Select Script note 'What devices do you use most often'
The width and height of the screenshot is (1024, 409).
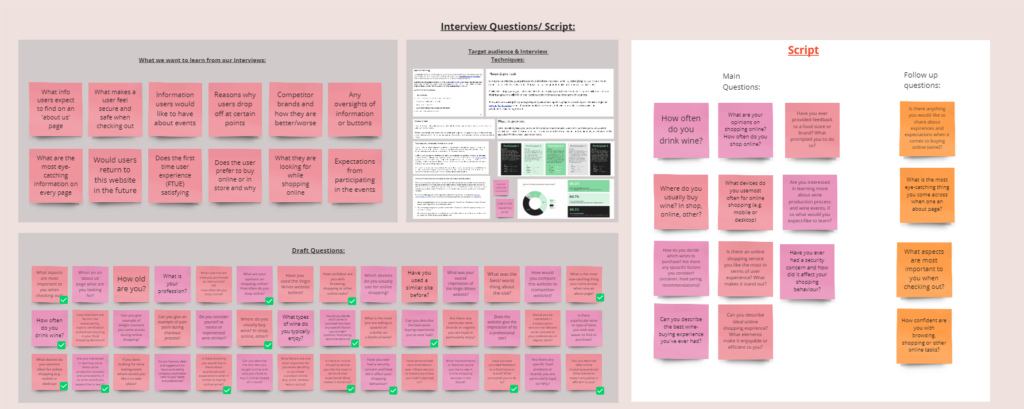tap(745, 202)
